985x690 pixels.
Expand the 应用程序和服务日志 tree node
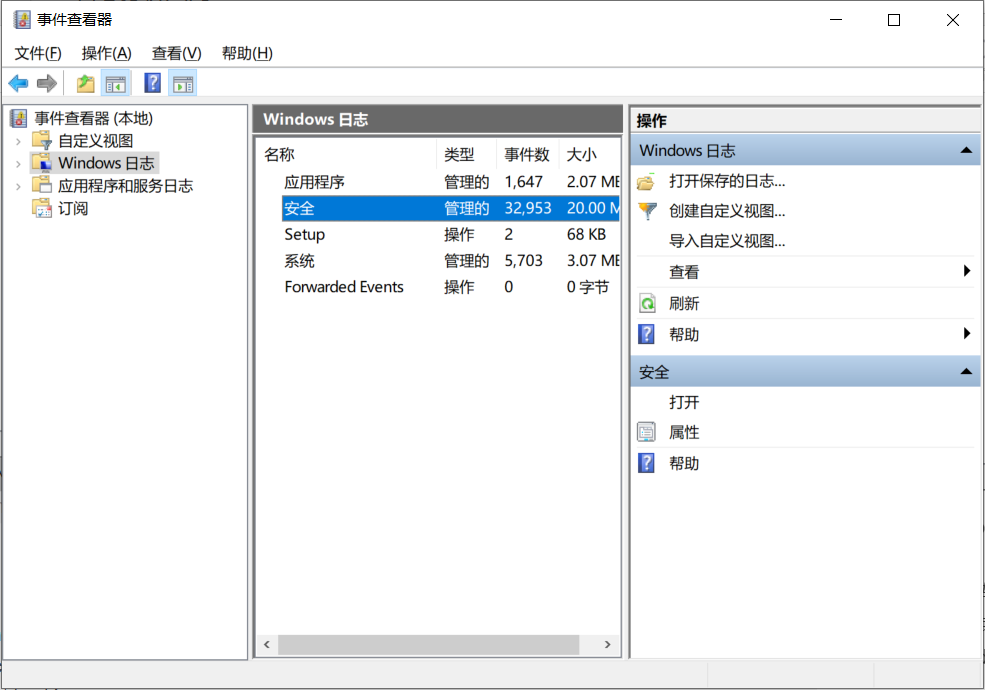click(x=18, y=187)
